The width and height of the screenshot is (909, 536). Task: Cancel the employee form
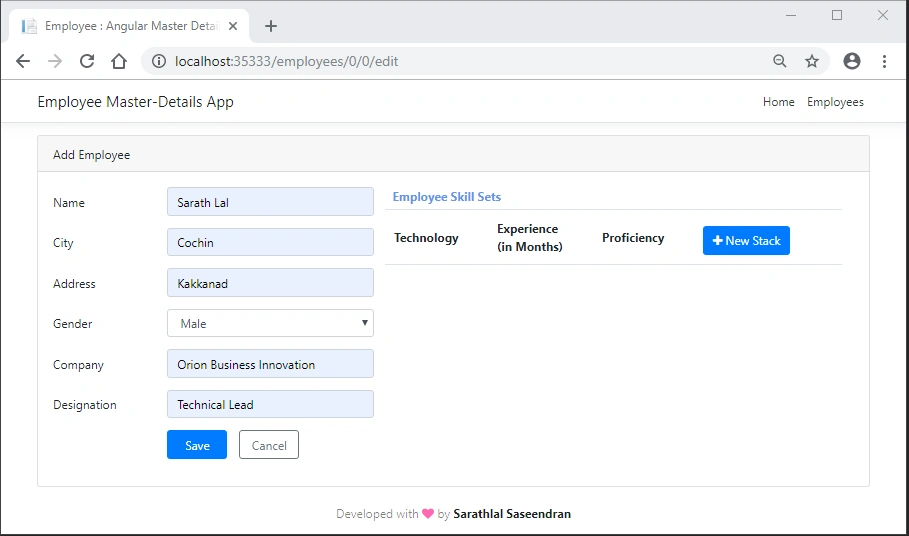[269, 444]
